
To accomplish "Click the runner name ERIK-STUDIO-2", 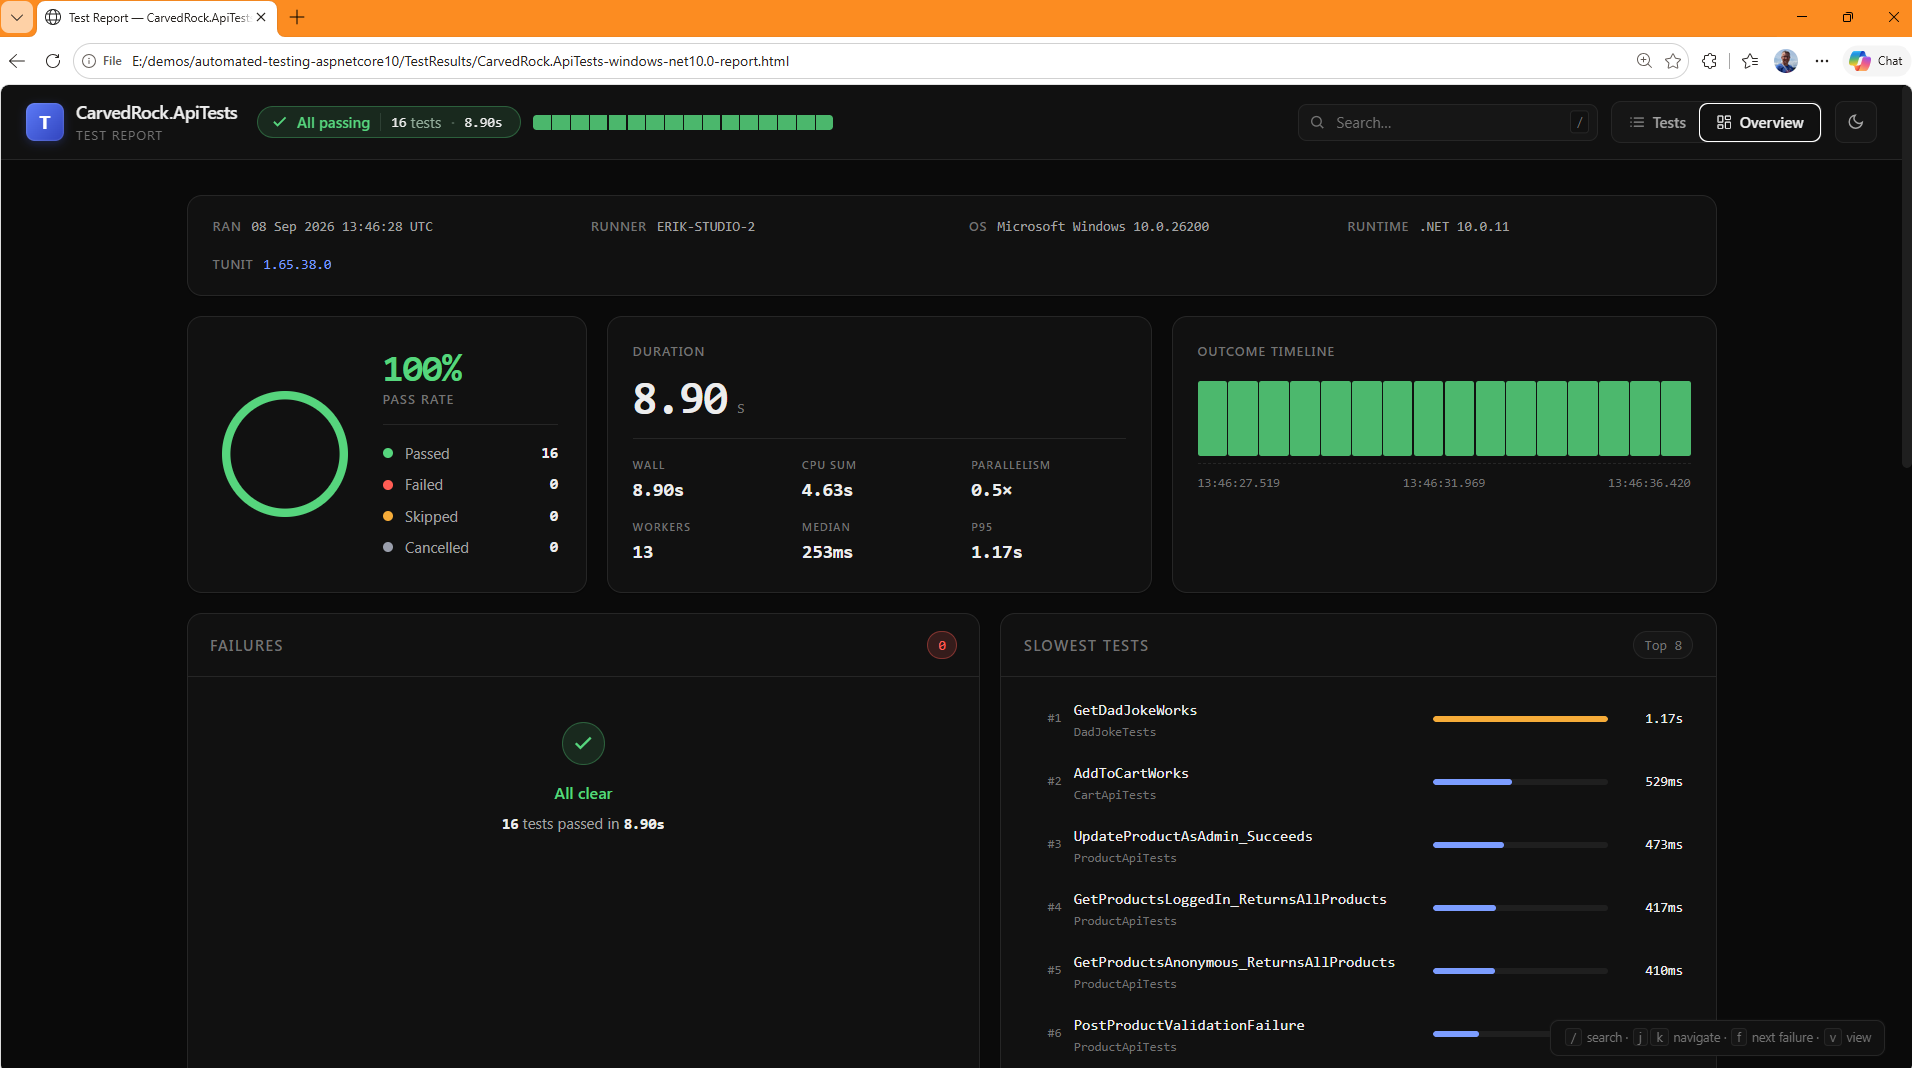I will tap(706, 227).
